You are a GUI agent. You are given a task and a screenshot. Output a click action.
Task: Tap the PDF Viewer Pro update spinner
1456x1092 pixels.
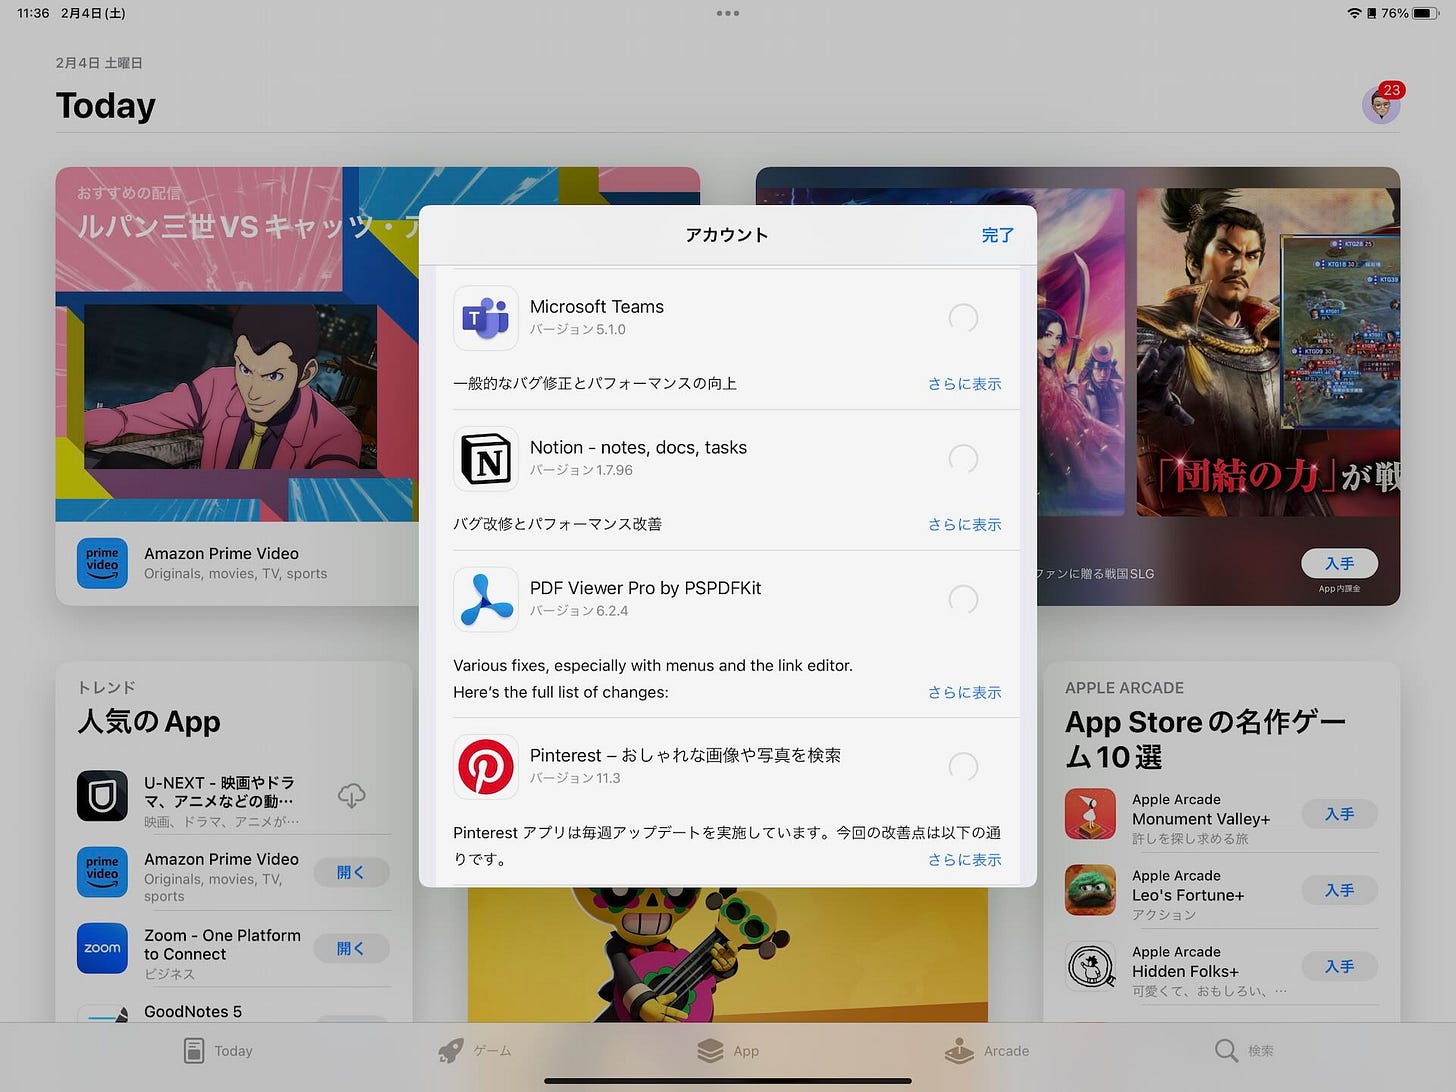tap(963, 600)
